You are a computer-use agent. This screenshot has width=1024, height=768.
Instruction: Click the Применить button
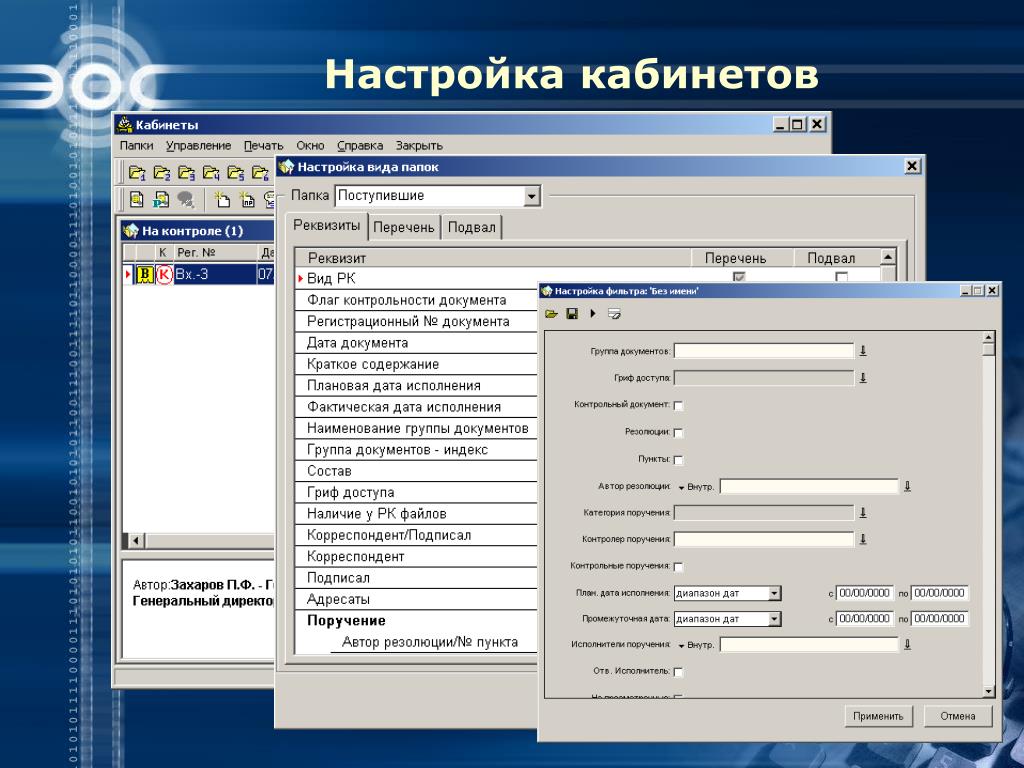pos(878,716)
